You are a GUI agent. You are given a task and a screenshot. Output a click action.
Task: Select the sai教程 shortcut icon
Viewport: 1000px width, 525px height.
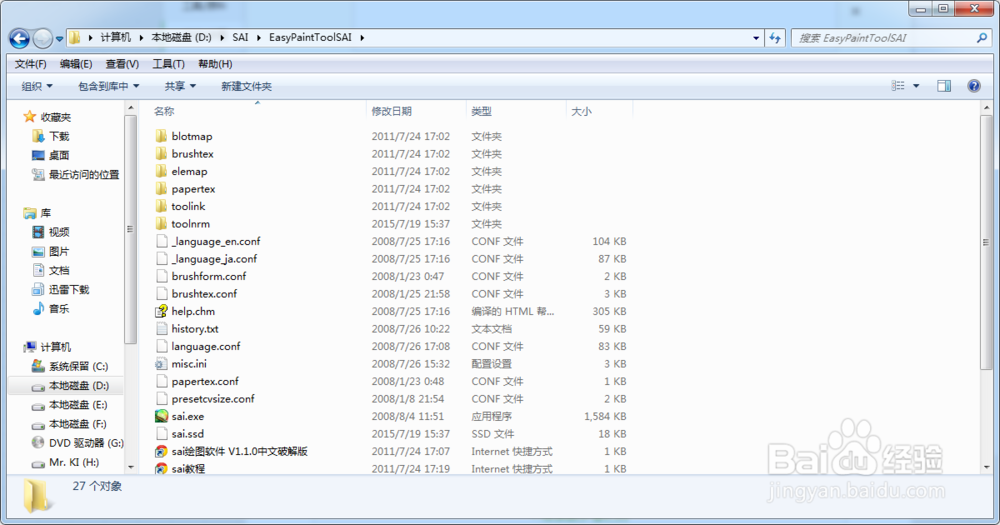tap(161, 468)
